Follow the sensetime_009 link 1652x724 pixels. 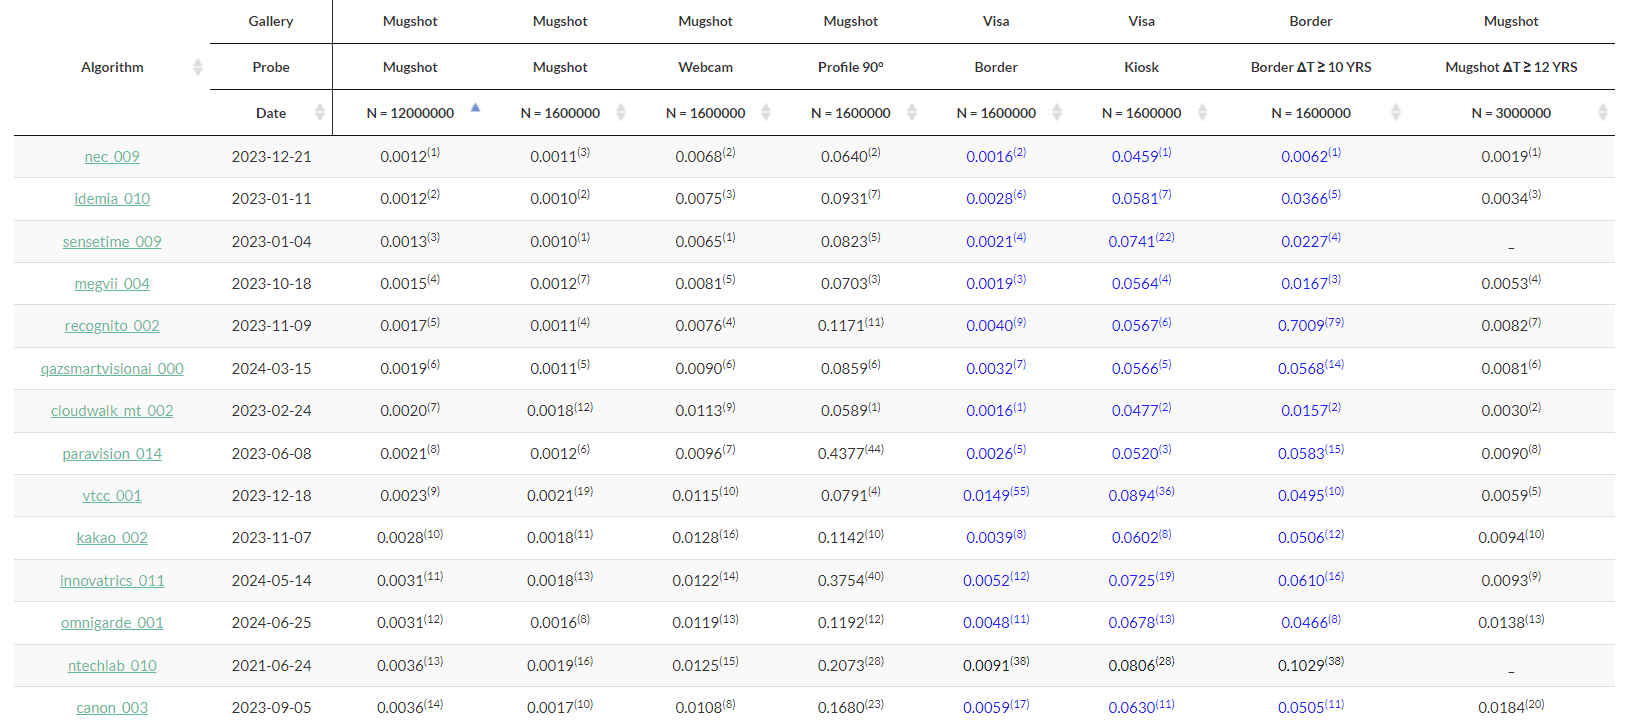(112, 242)
